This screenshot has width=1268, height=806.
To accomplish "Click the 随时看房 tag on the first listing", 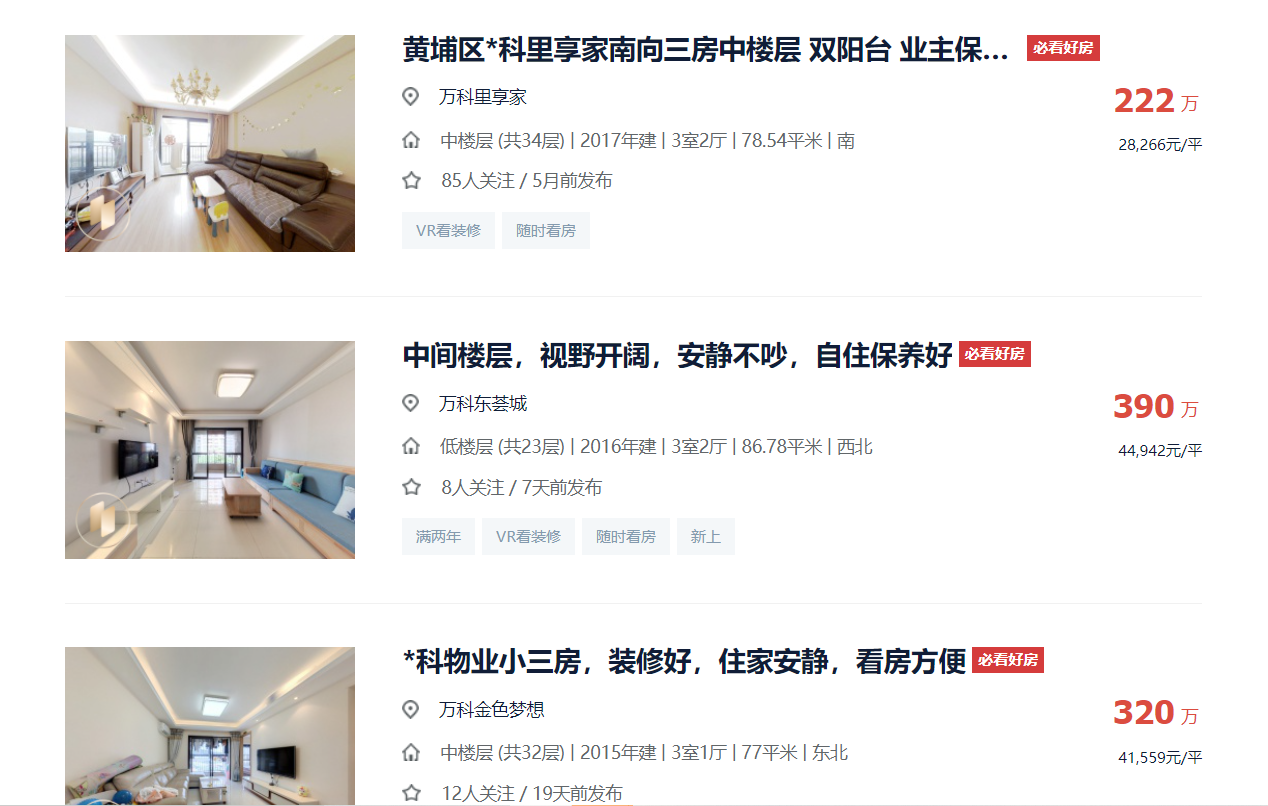I will 546,230.
